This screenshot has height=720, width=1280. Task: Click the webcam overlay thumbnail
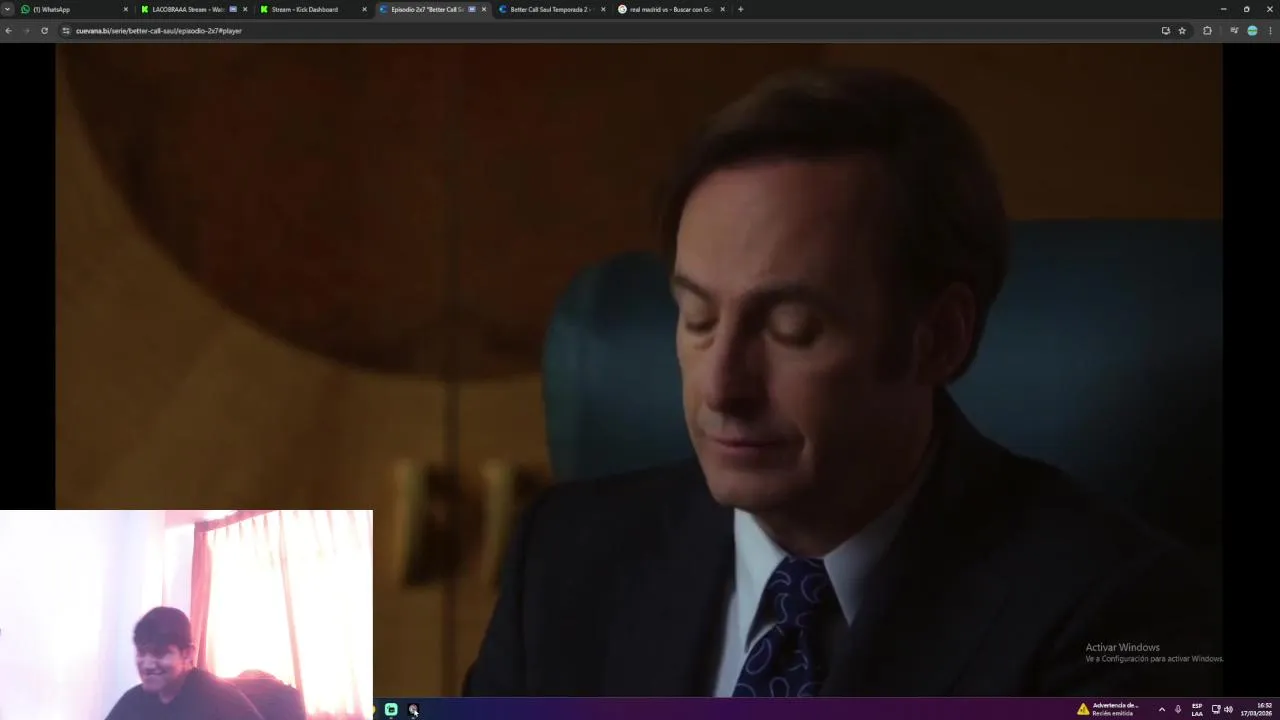[x=186, y=614]
